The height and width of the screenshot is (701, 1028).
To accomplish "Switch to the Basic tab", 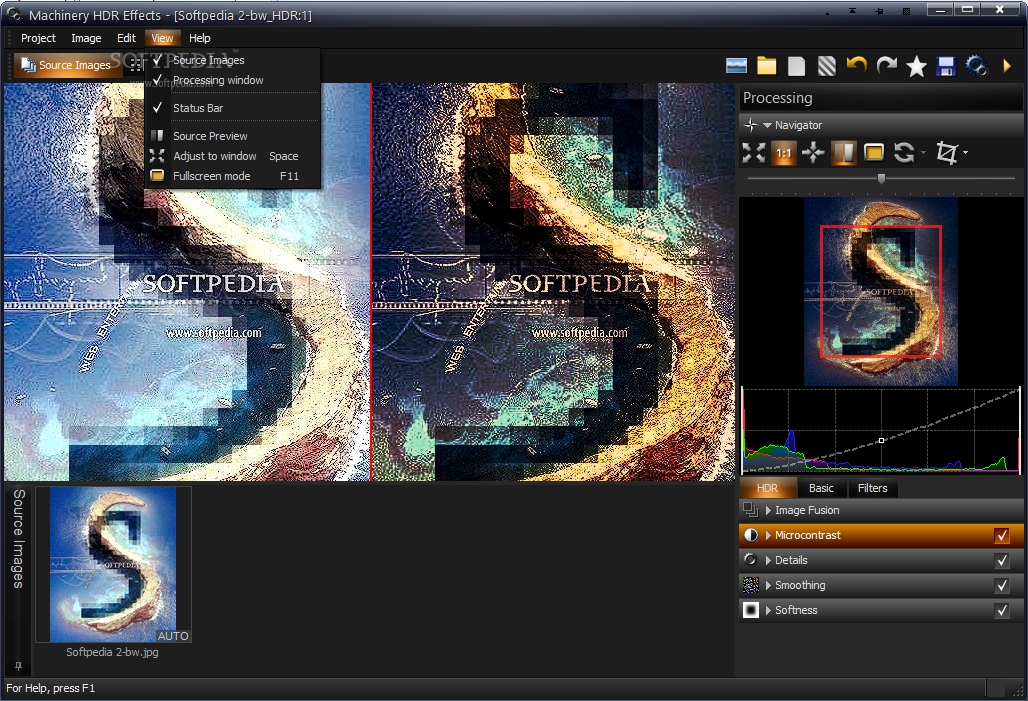I will 821,488.
